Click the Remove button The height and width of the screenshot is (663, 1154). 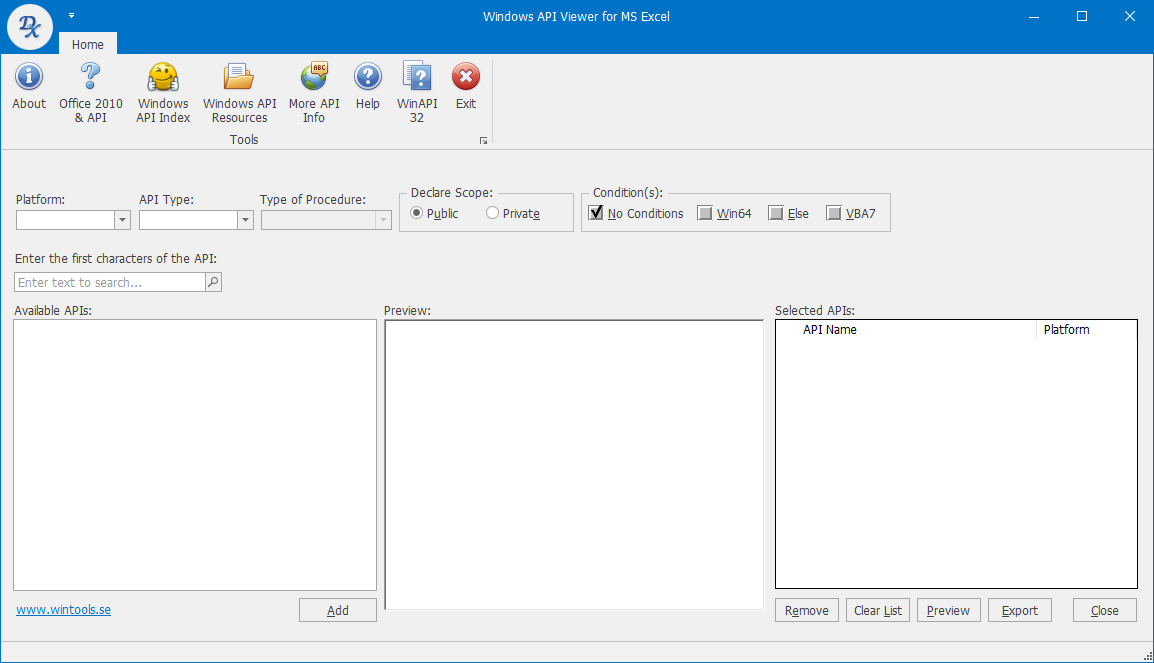(807, 610)
